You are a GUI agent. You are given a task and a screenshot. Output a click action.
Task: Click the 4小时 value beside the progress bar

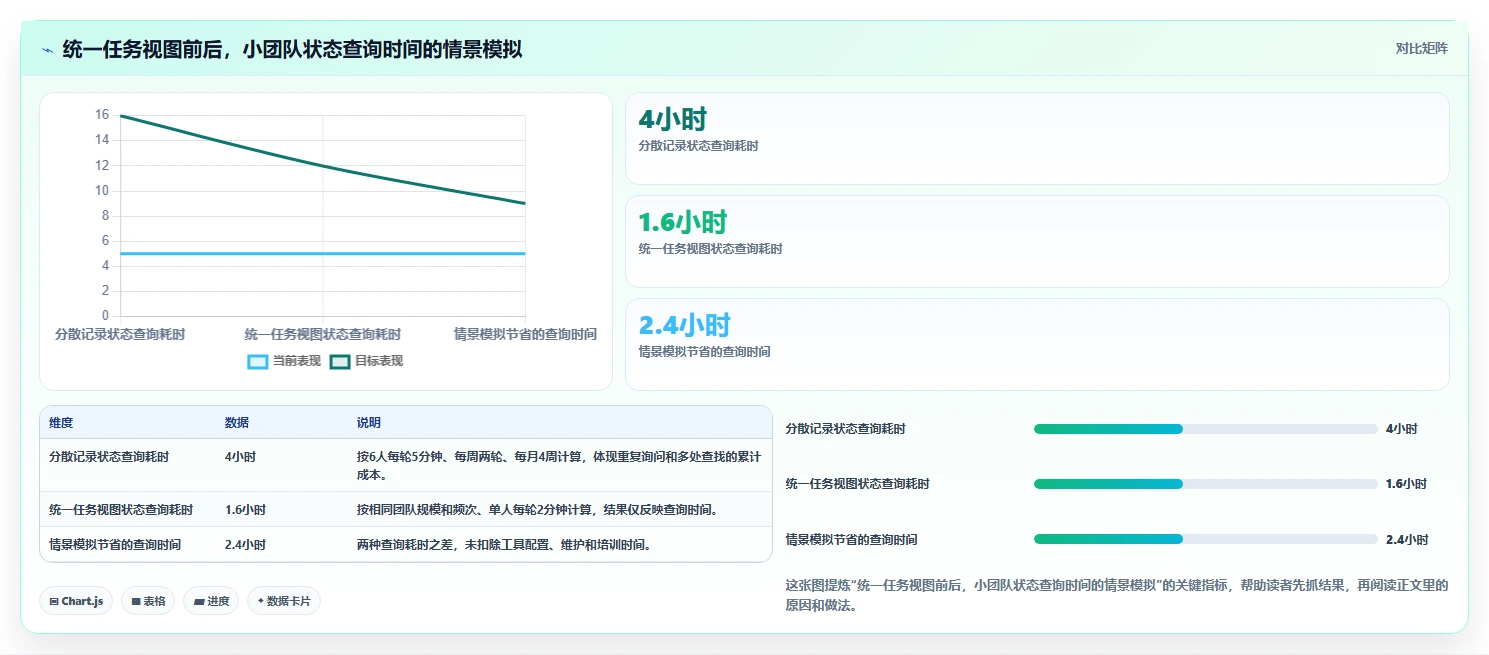tap(1401, 429)
